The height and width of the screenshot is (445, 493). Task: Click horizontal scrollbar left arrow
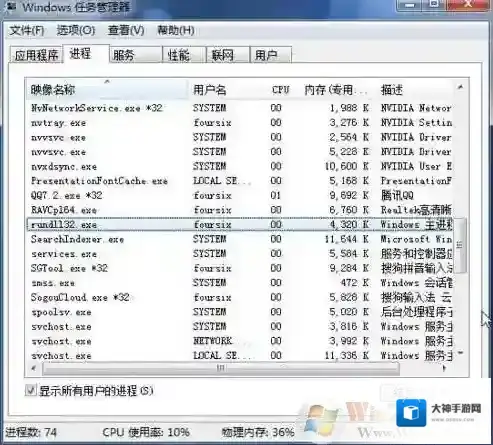click(x=33, y=368)
